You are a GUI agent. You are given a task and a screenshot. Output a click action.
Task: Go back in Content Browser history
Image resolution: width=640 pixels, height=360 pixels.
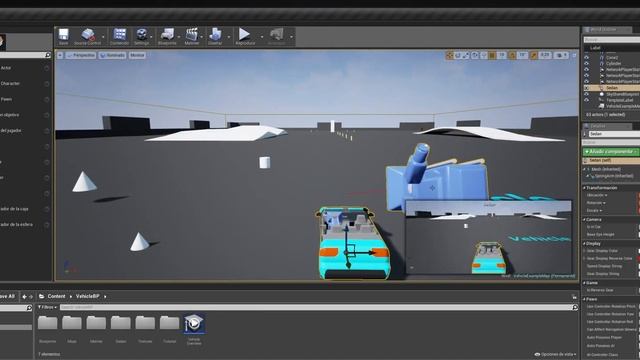coord(24,297)
